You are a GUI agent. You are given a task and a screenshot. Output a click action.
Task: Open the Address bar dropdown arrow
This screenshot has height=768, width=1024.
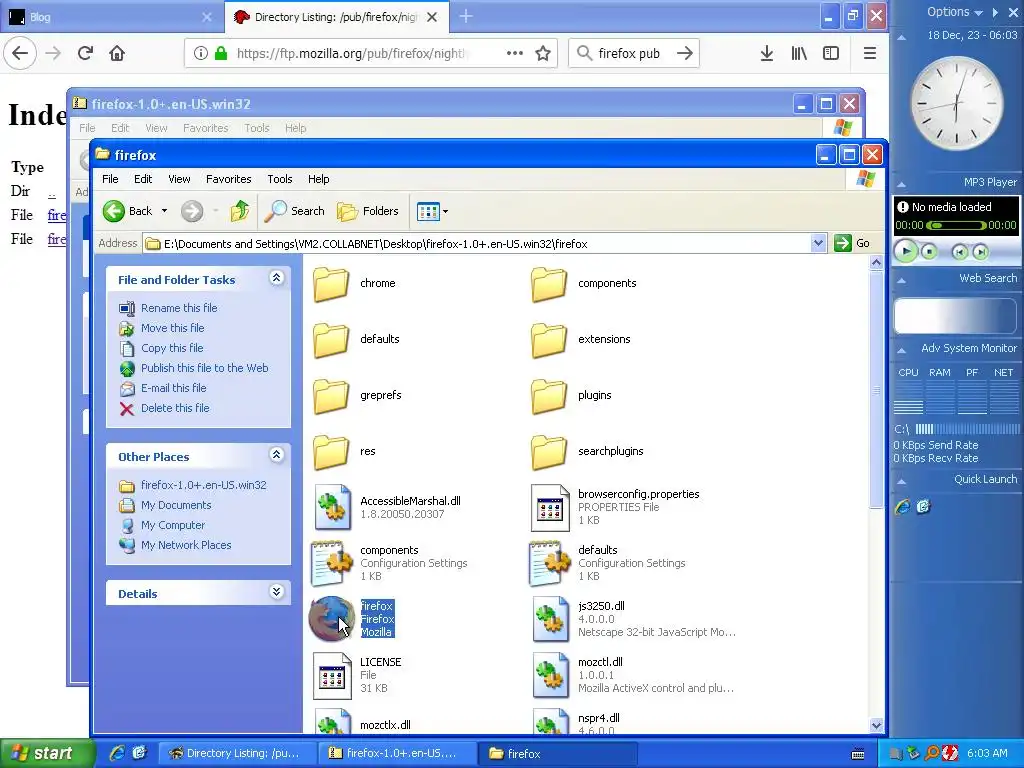click(x=818, y=244)
